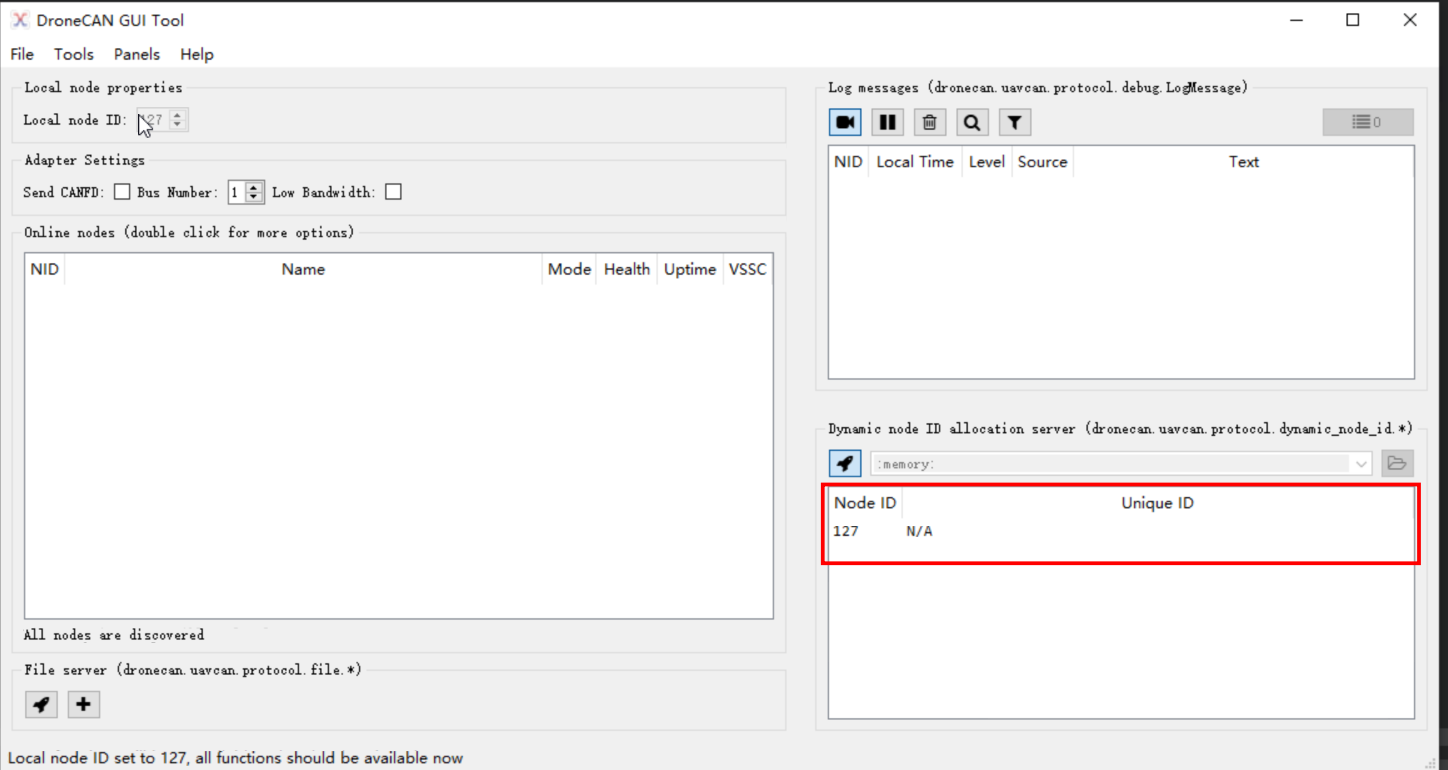Open log search with magnifier icon
Image resolution: width=1448 pixels, height=770 pixels.
971,122
